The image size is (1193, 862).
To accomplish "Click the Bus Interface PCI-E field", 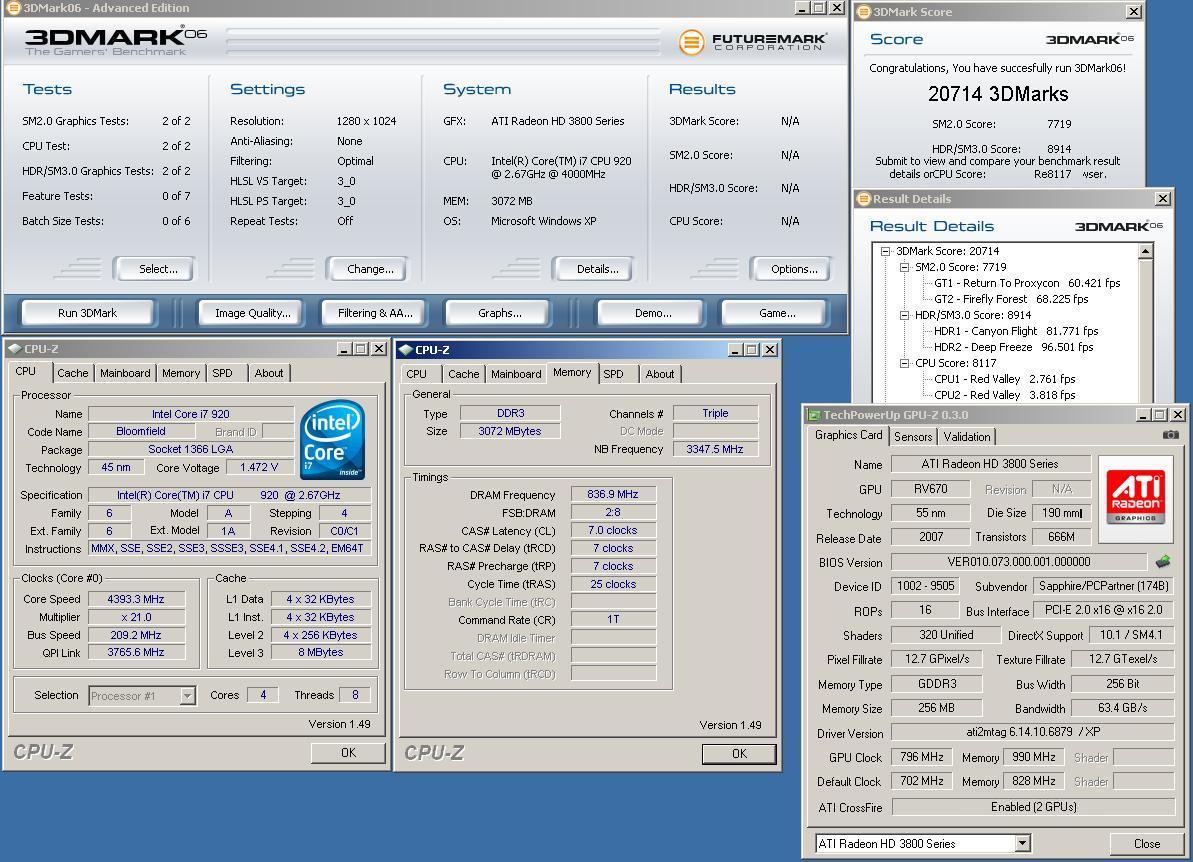I will click(1103, 610).
